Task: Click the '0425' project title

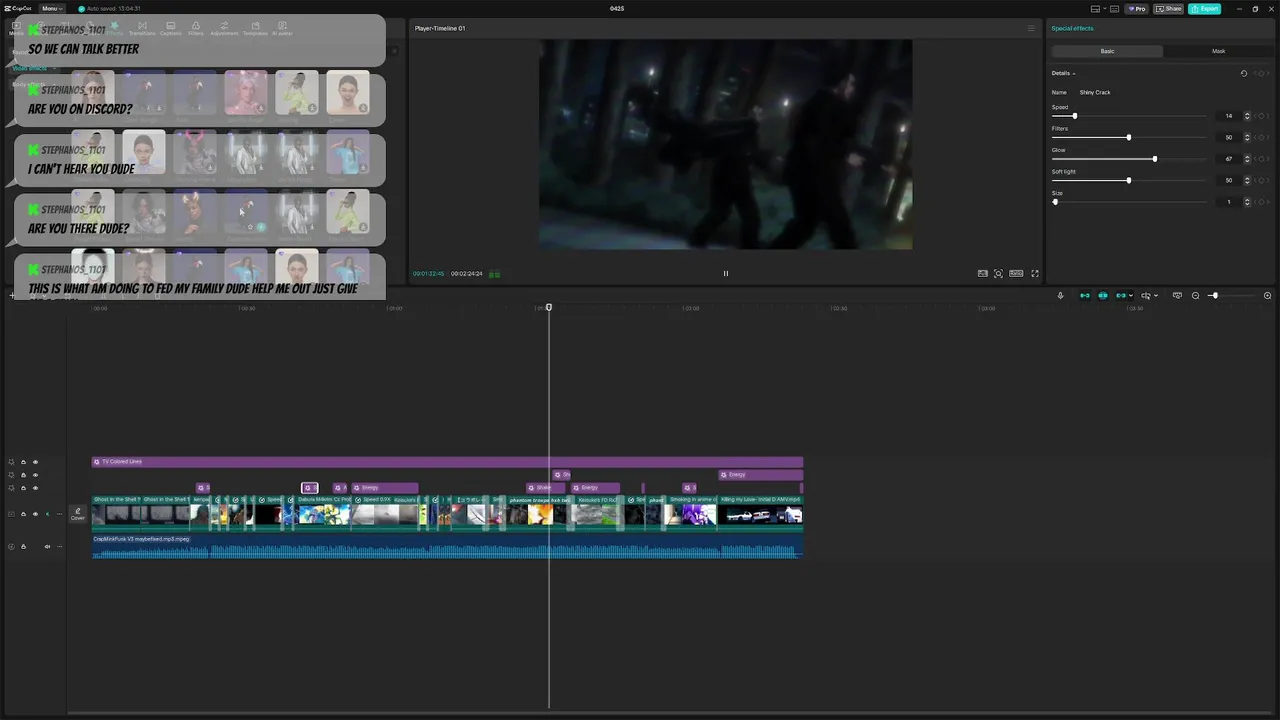Action: coord(617,9)
